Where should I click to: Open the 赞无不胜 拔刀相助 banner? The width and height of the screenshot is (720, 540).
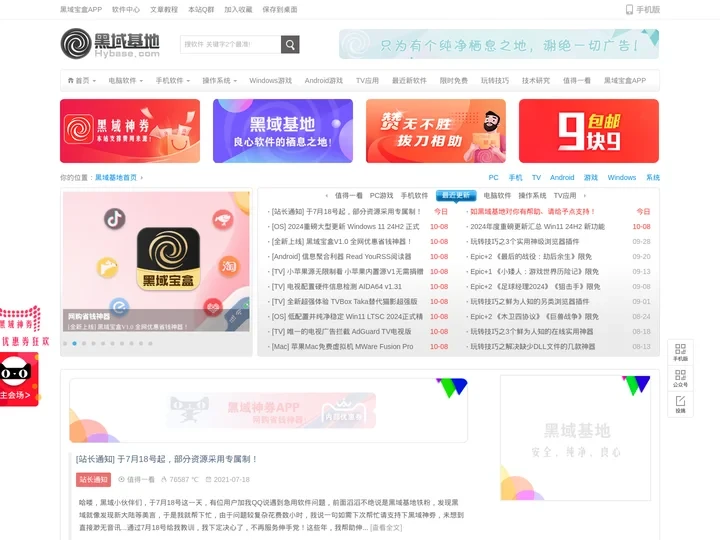coord(436,131)
